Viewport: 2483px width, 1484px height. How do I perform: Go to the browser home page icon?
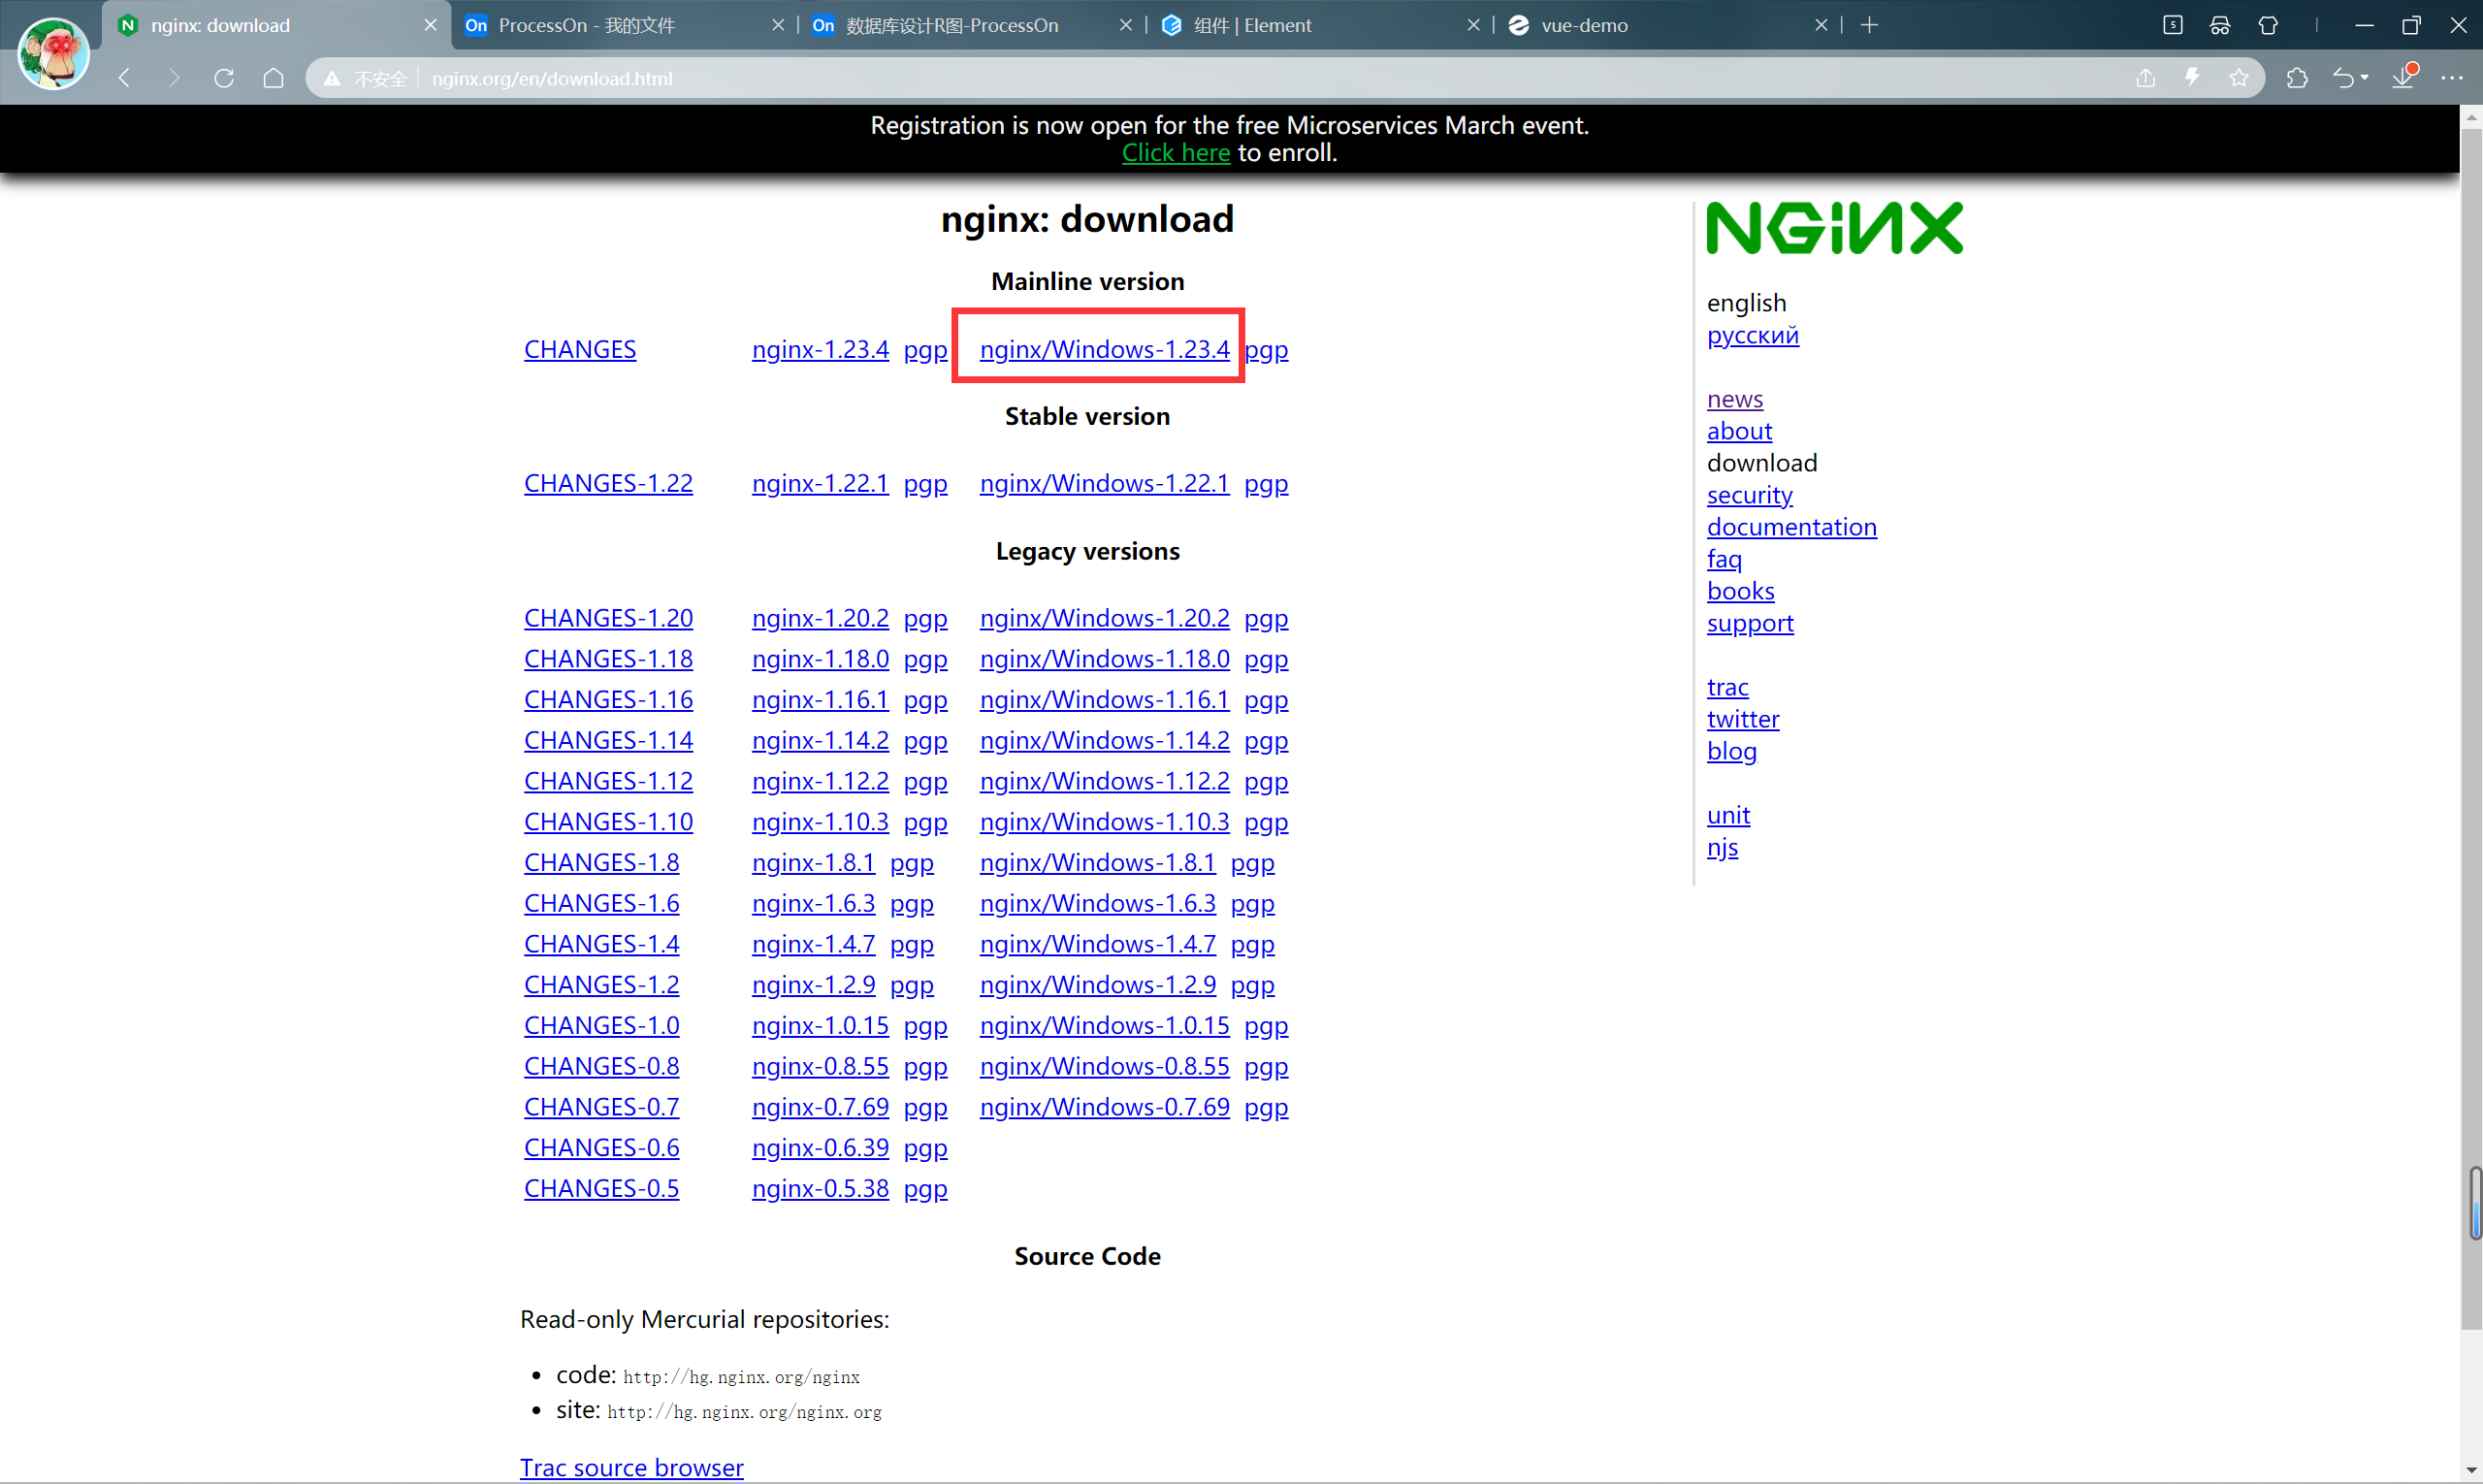(x=273, y=78)
